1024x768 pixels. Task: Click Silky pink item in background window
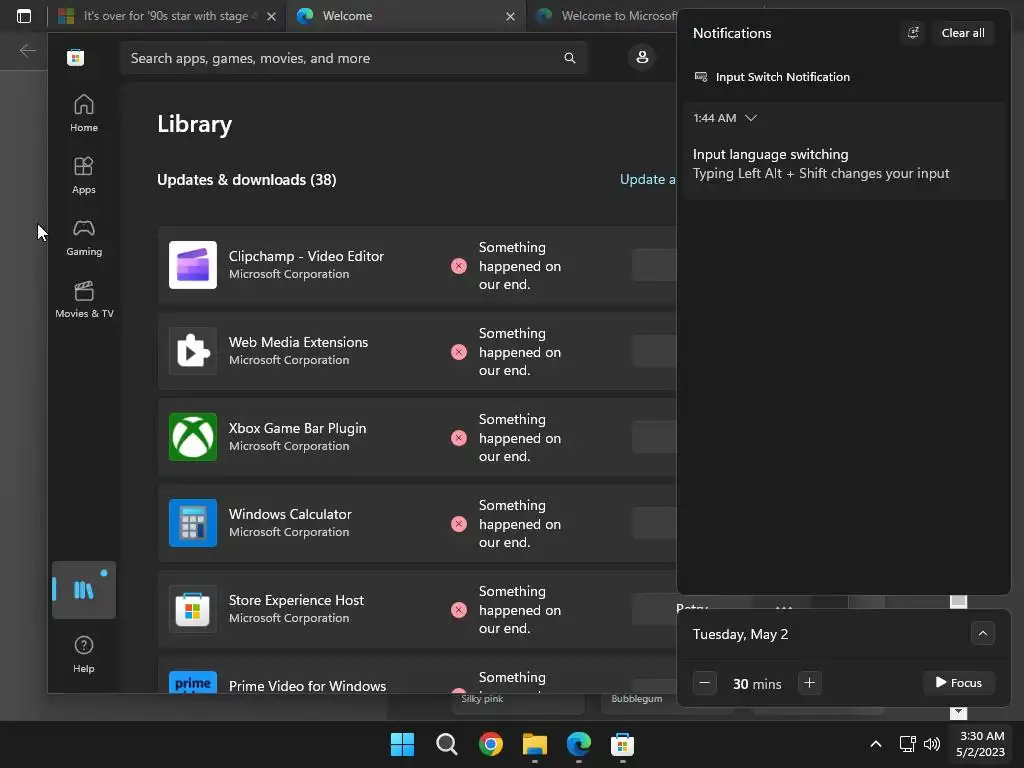[x=482, y=699]
